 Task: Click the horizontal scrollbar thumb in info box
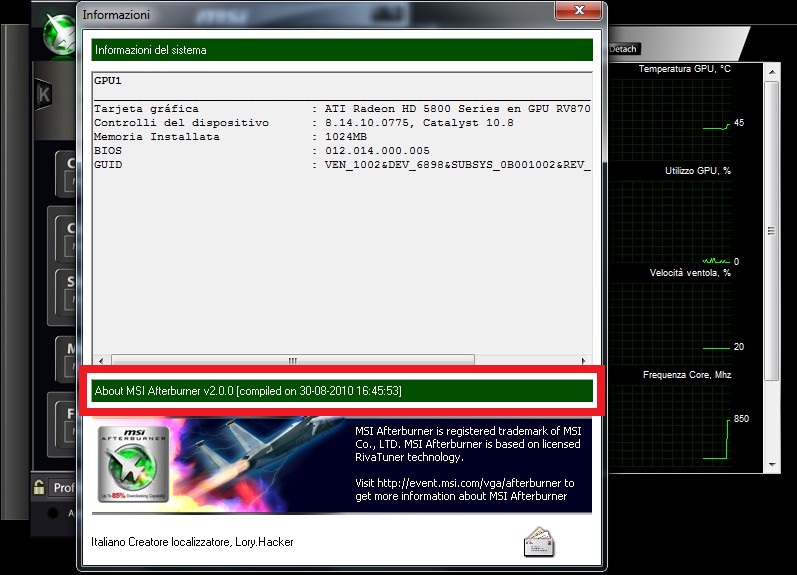coord(293,360)
